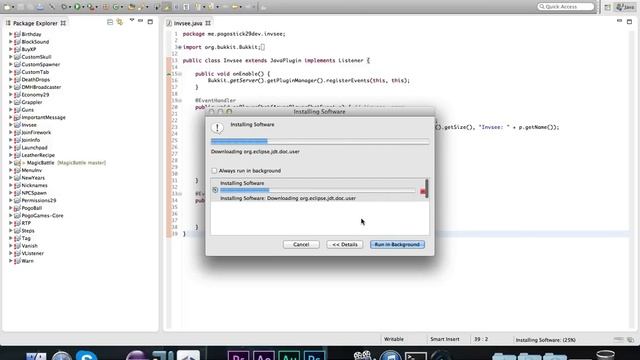
Task: Click Link with Editor in Package Explorer
Action: (x=120, y=22)
